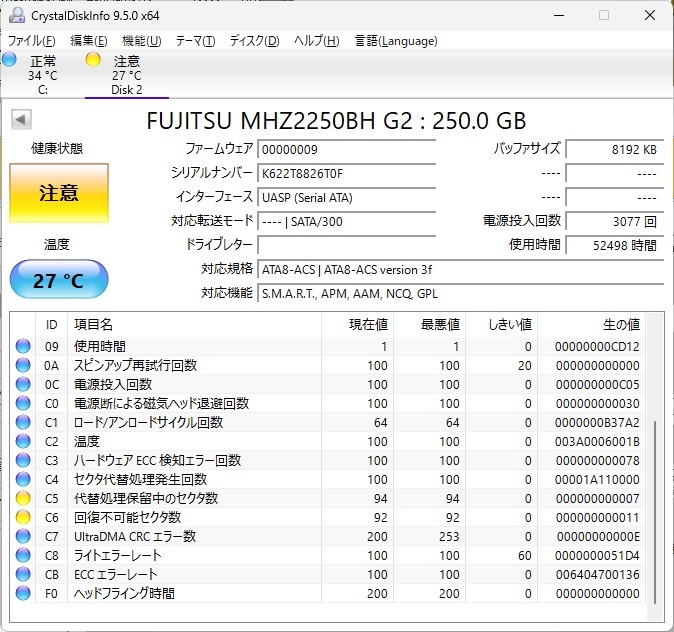
Task: Click 回復不可能セクタ数 attribute name
Action: pyautogui.click(x=128, y=517)
